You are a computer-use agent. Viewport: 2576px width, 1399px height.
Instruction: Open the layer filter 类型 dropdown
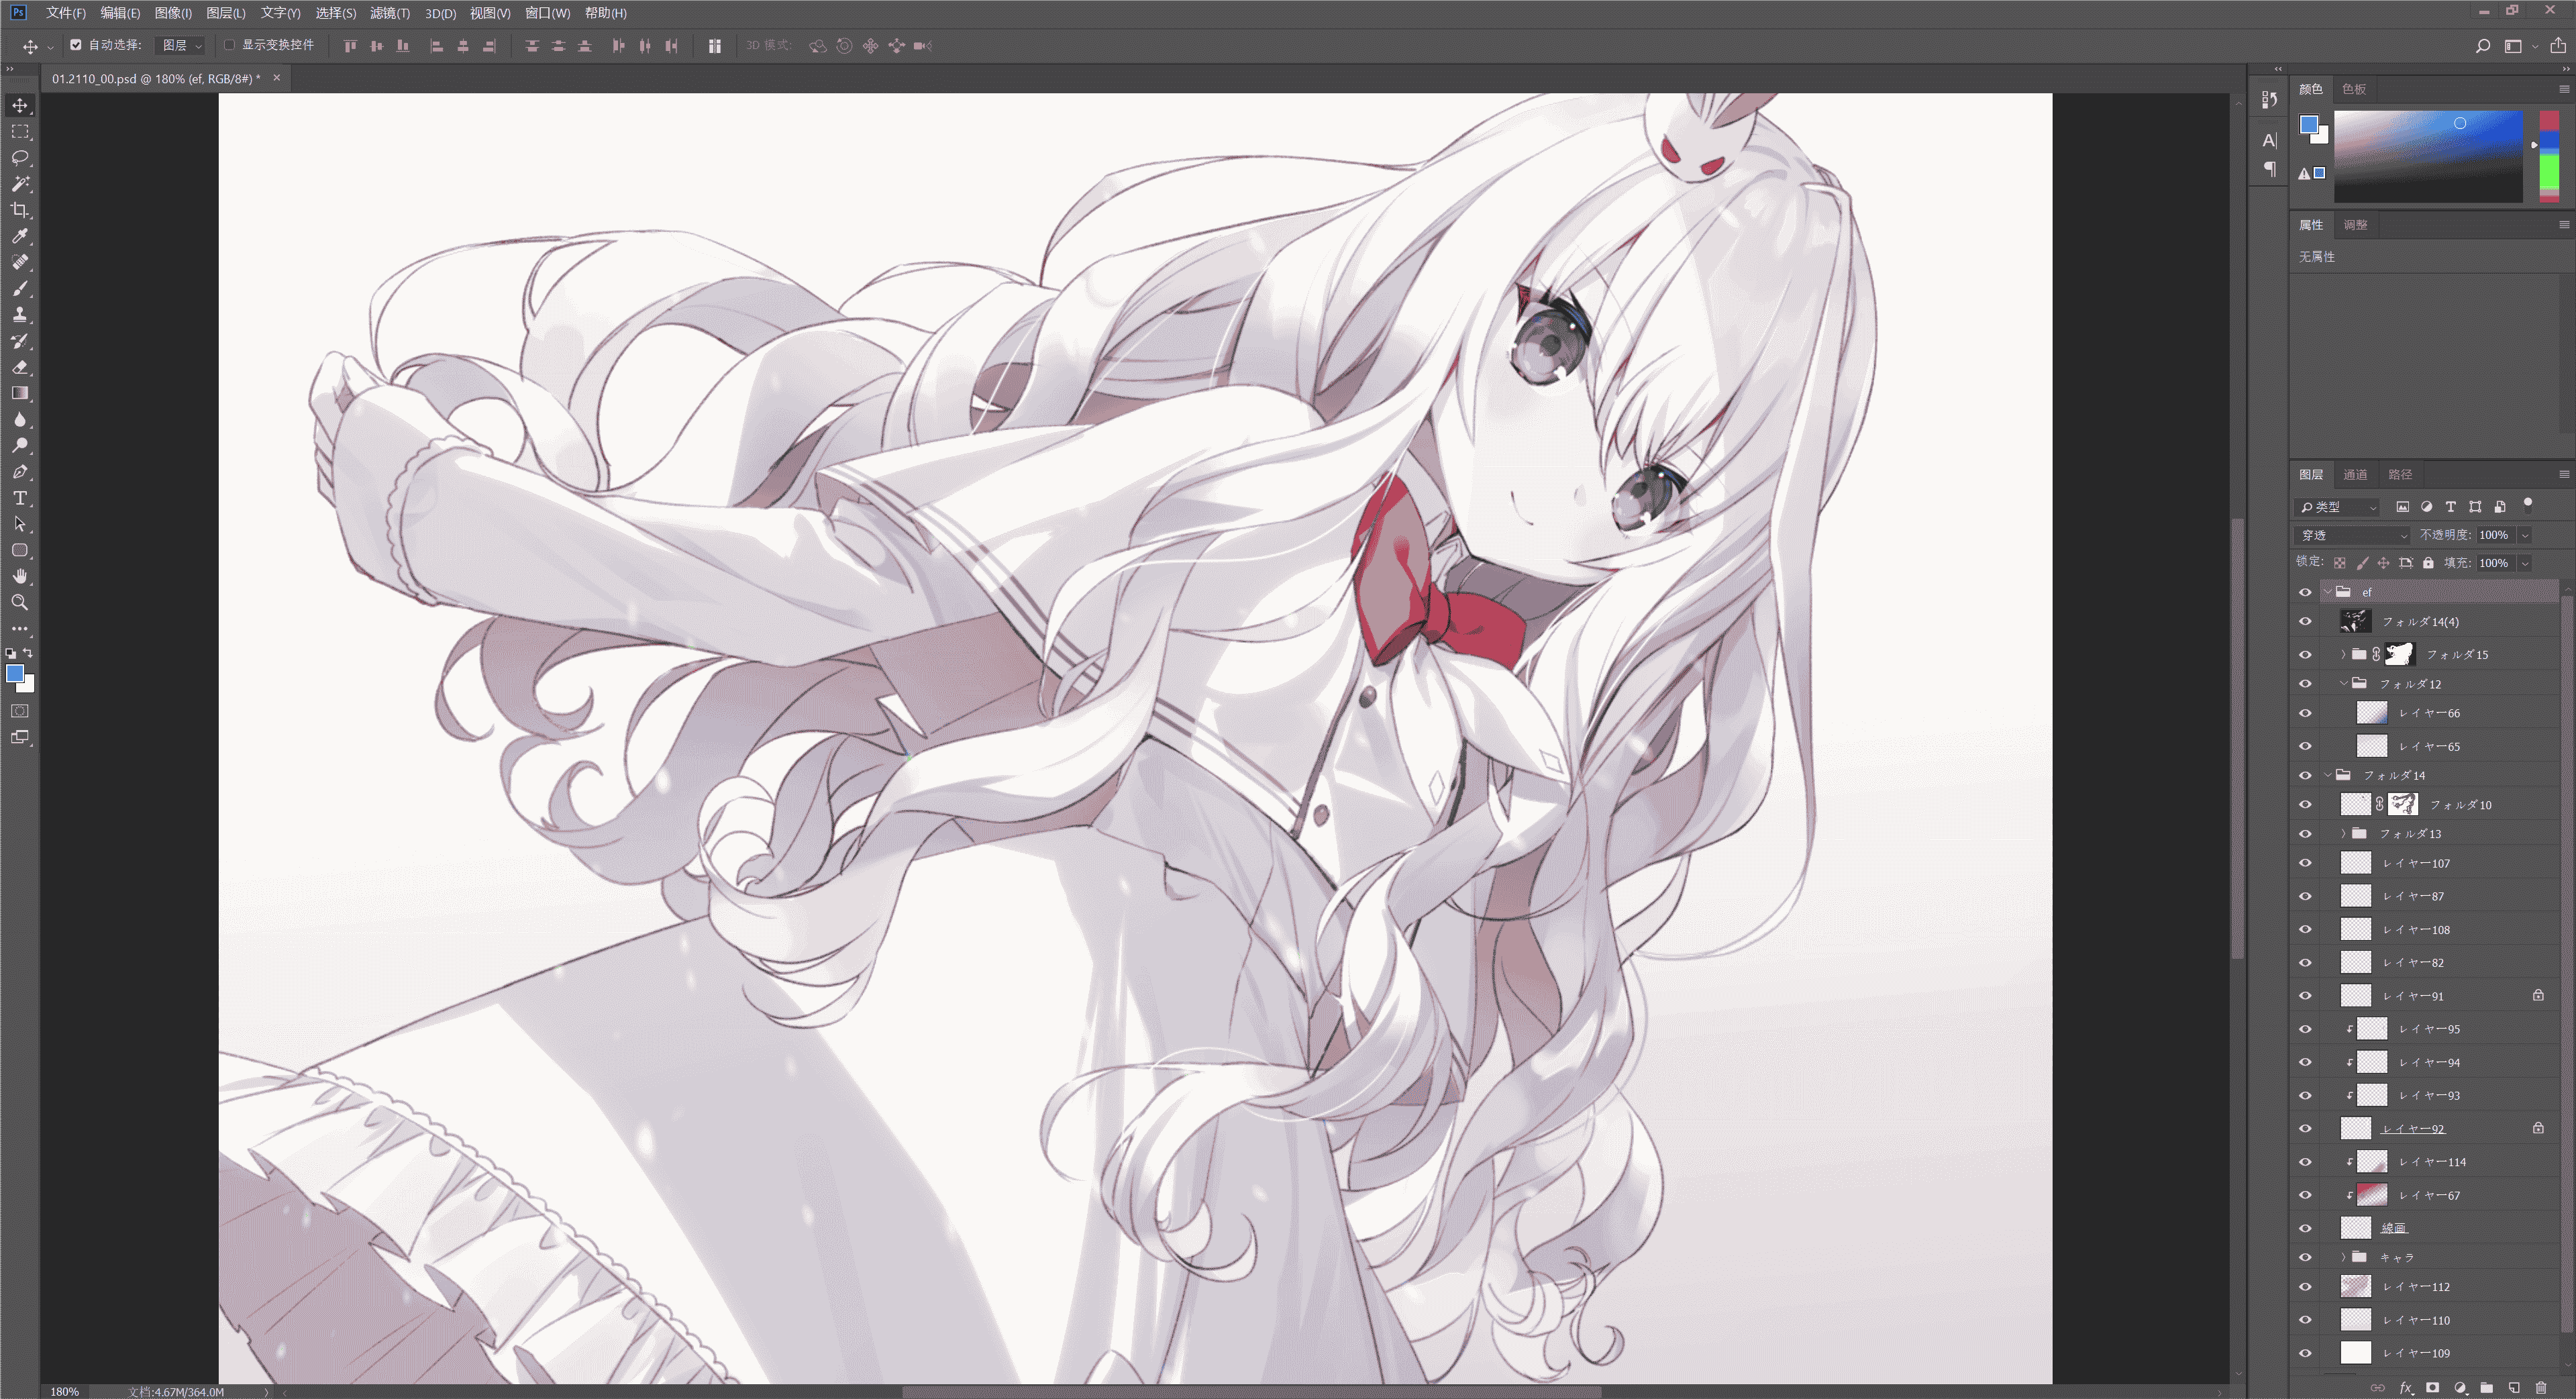pos(2338,507)
